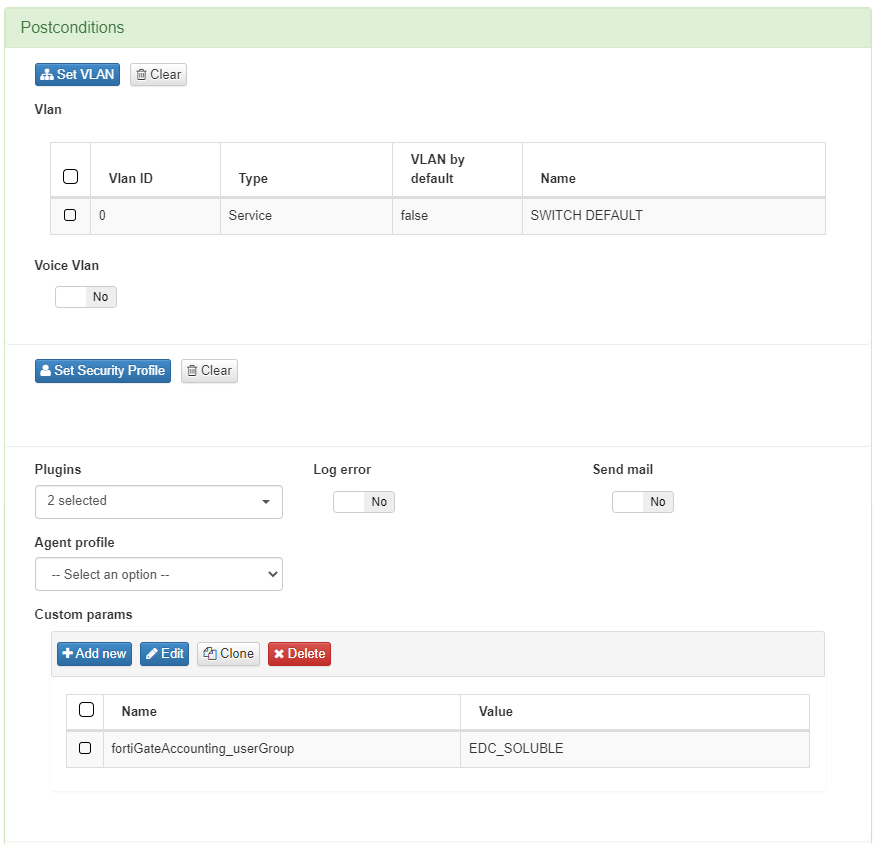
Task: Select all rows in Vlan table
Action: pyautogui.click(x=70, y=177)
